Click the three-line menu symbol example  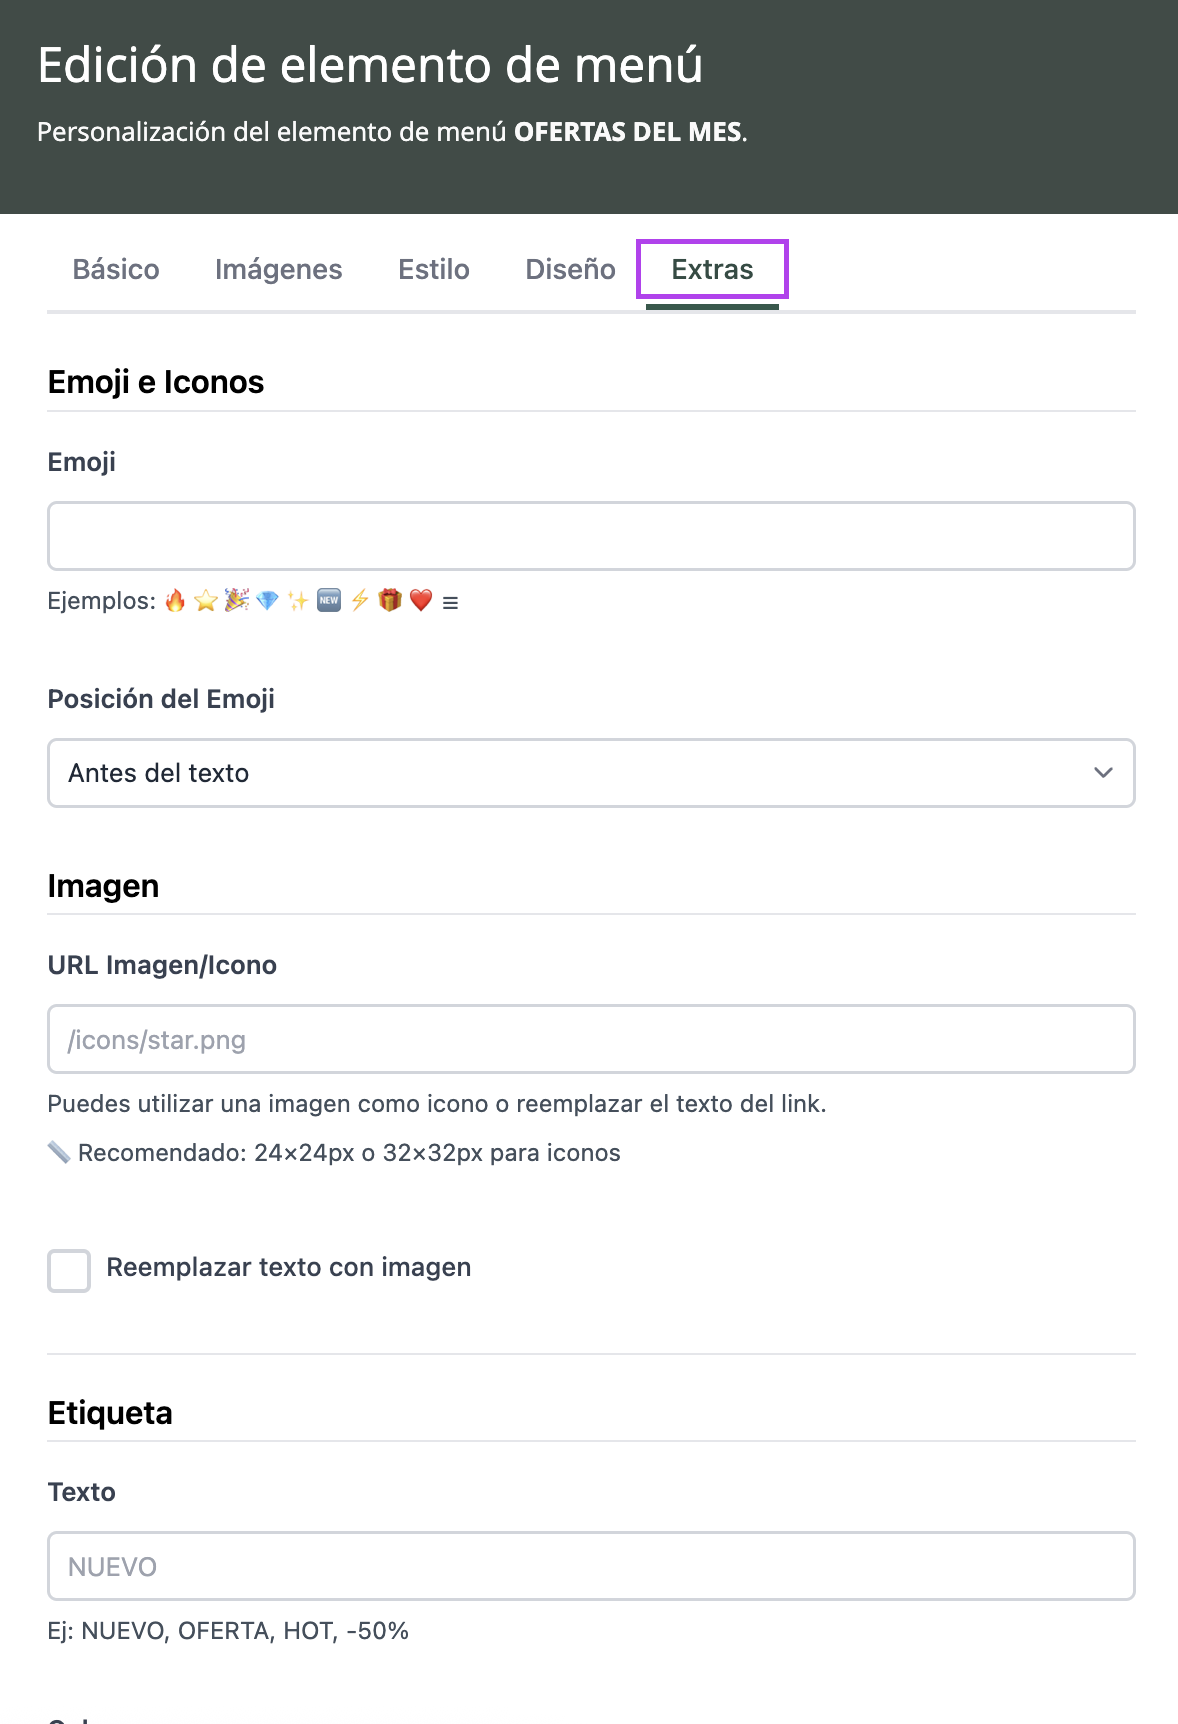point(451,603)
